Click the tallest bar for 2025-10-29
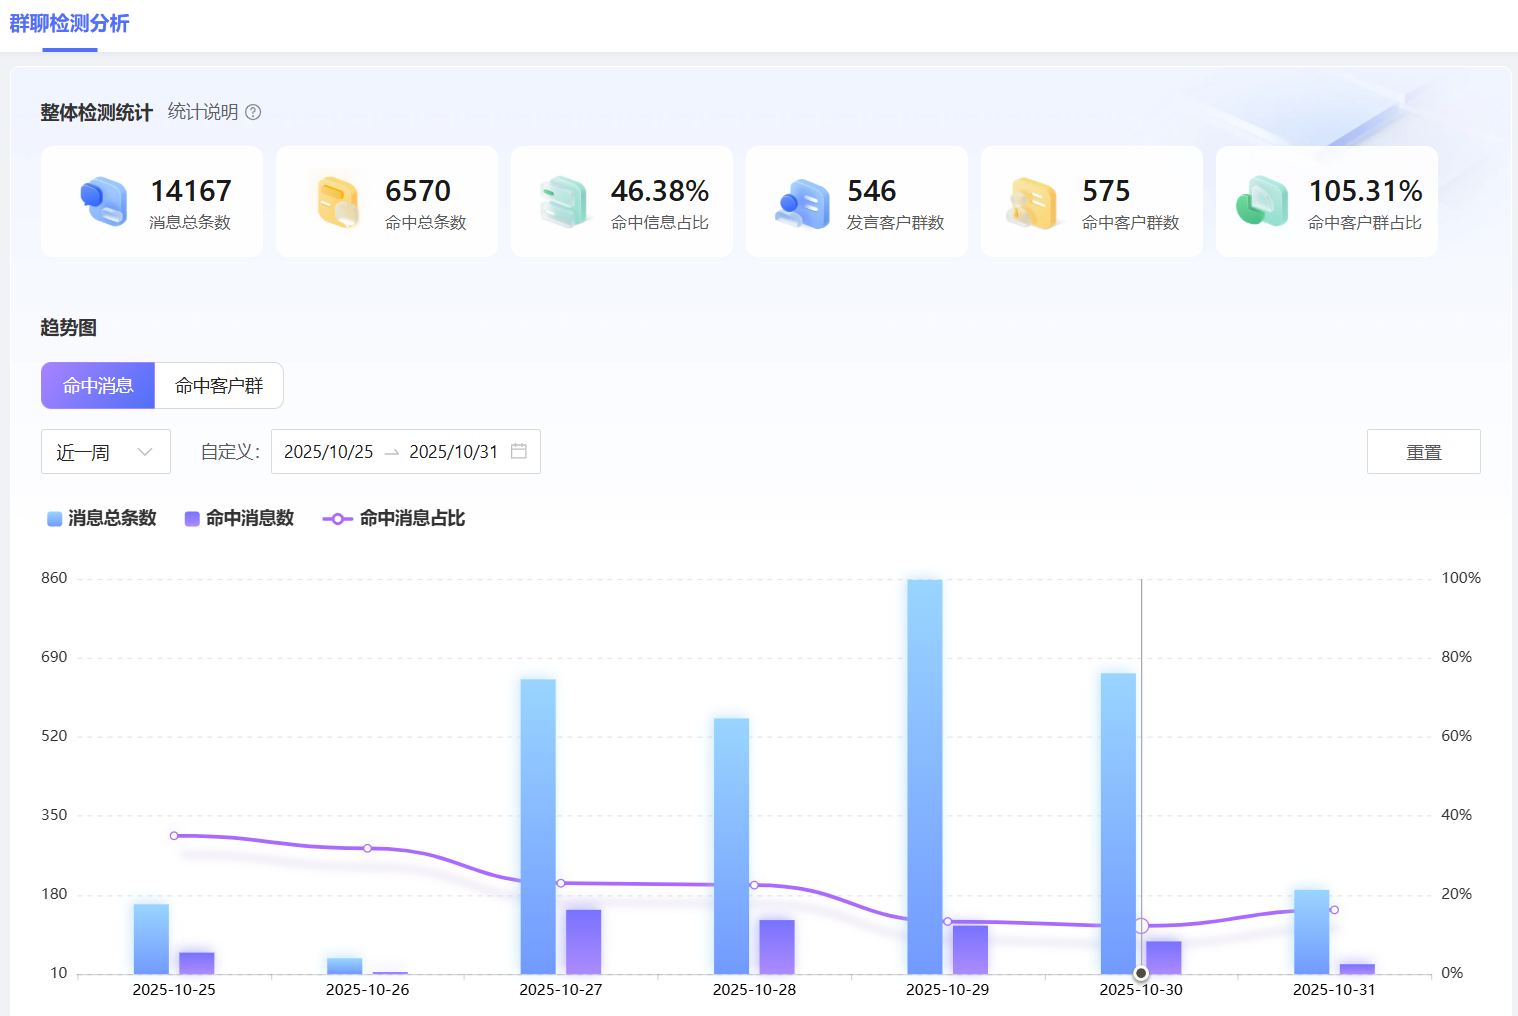This screenshot has width=1518, height=1016. [x=925, y=775]
